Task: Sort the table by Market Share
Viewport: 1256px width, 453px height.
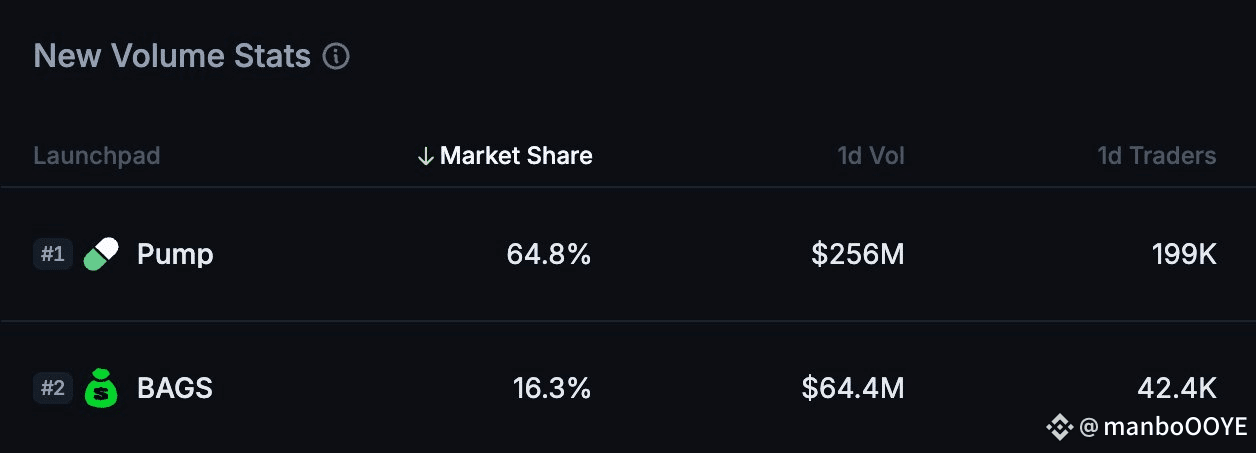Action: (x=516, y=156)
